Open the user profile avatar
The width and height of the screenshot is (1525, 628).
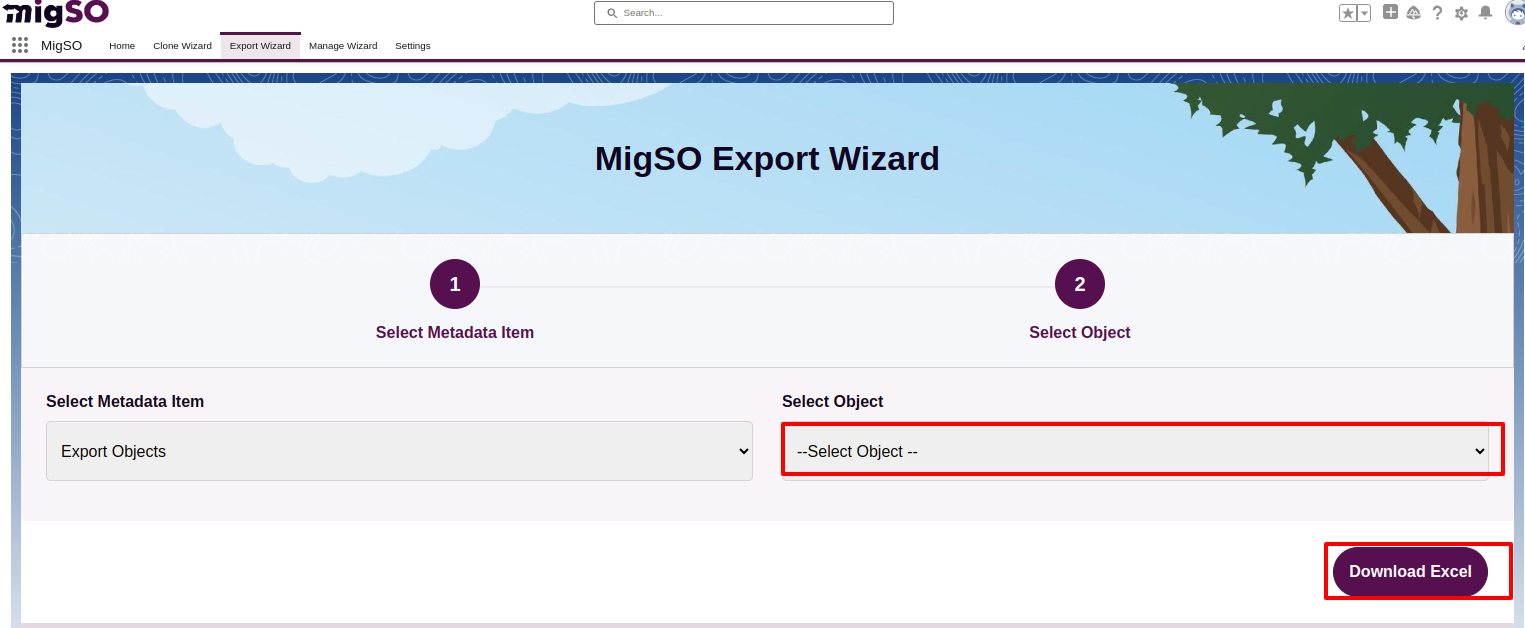[1515, 12]
